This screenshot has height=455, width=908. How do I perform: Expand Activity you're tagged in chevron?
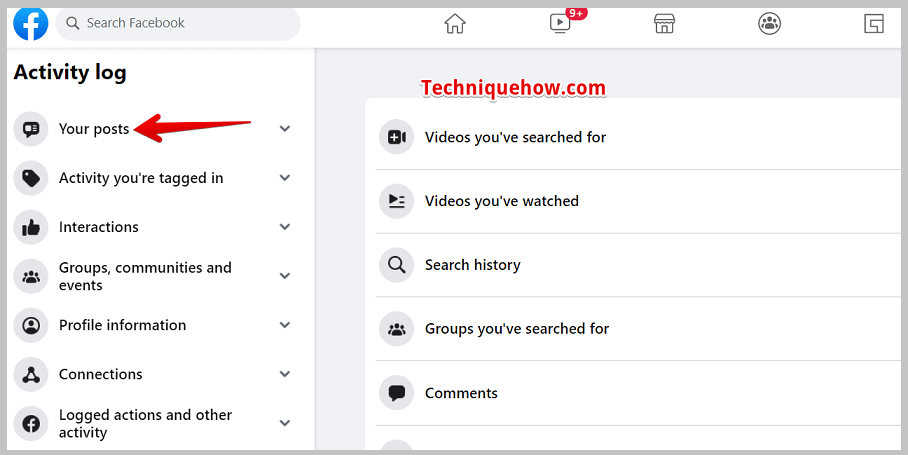coord(284,178)
